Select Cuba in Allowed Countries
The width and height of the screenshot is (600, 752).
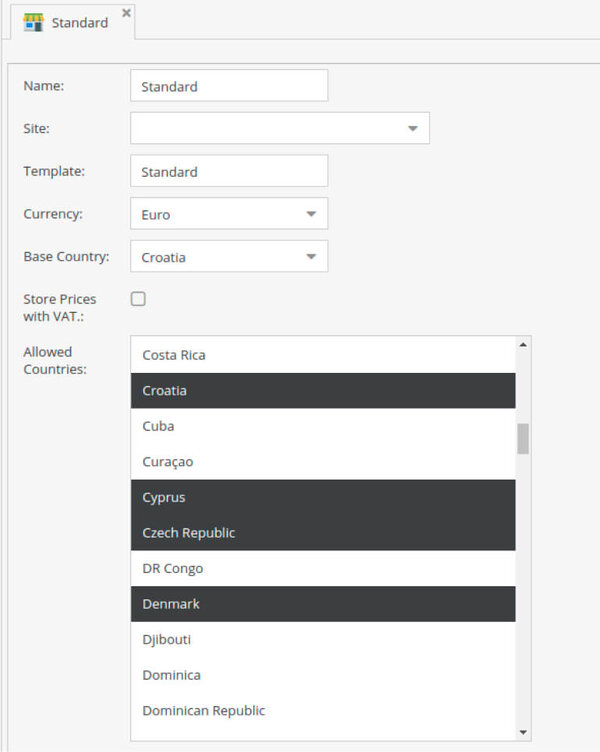click(323, 426)
